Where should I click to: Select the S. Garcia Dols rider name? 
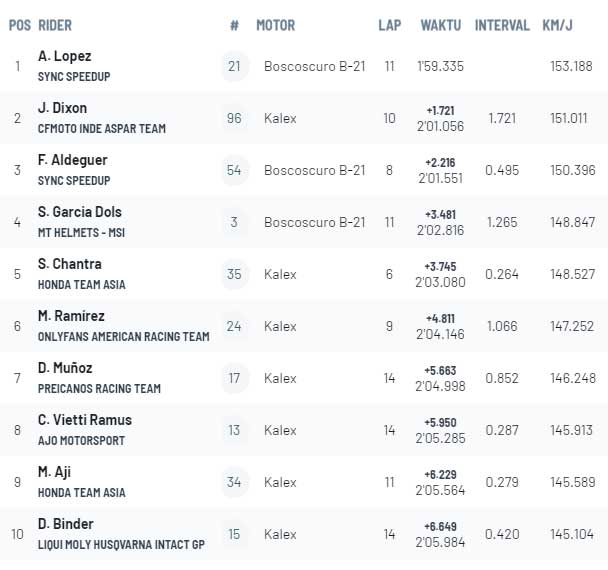click(80, 212)
